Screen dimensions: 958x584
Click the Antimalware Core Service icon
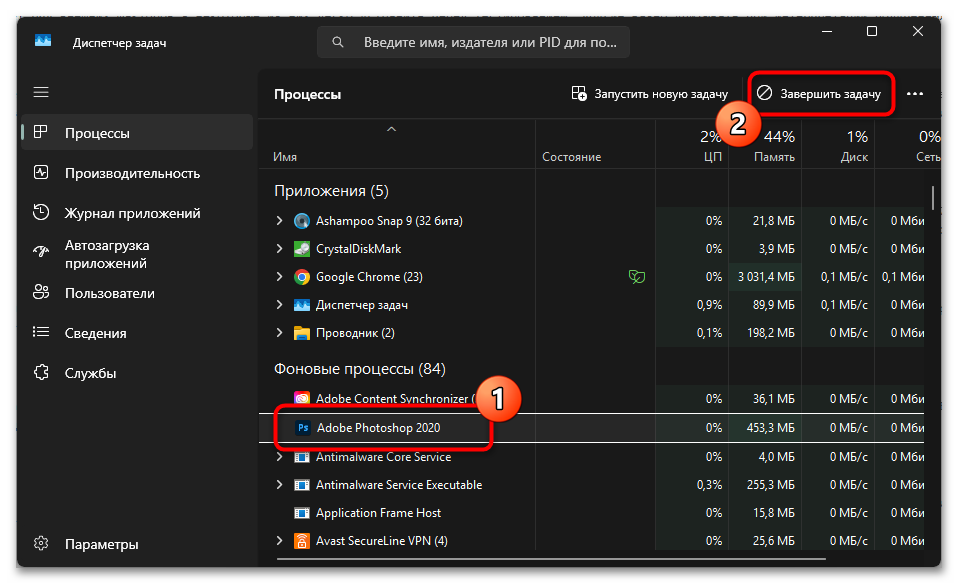point(302,457)
